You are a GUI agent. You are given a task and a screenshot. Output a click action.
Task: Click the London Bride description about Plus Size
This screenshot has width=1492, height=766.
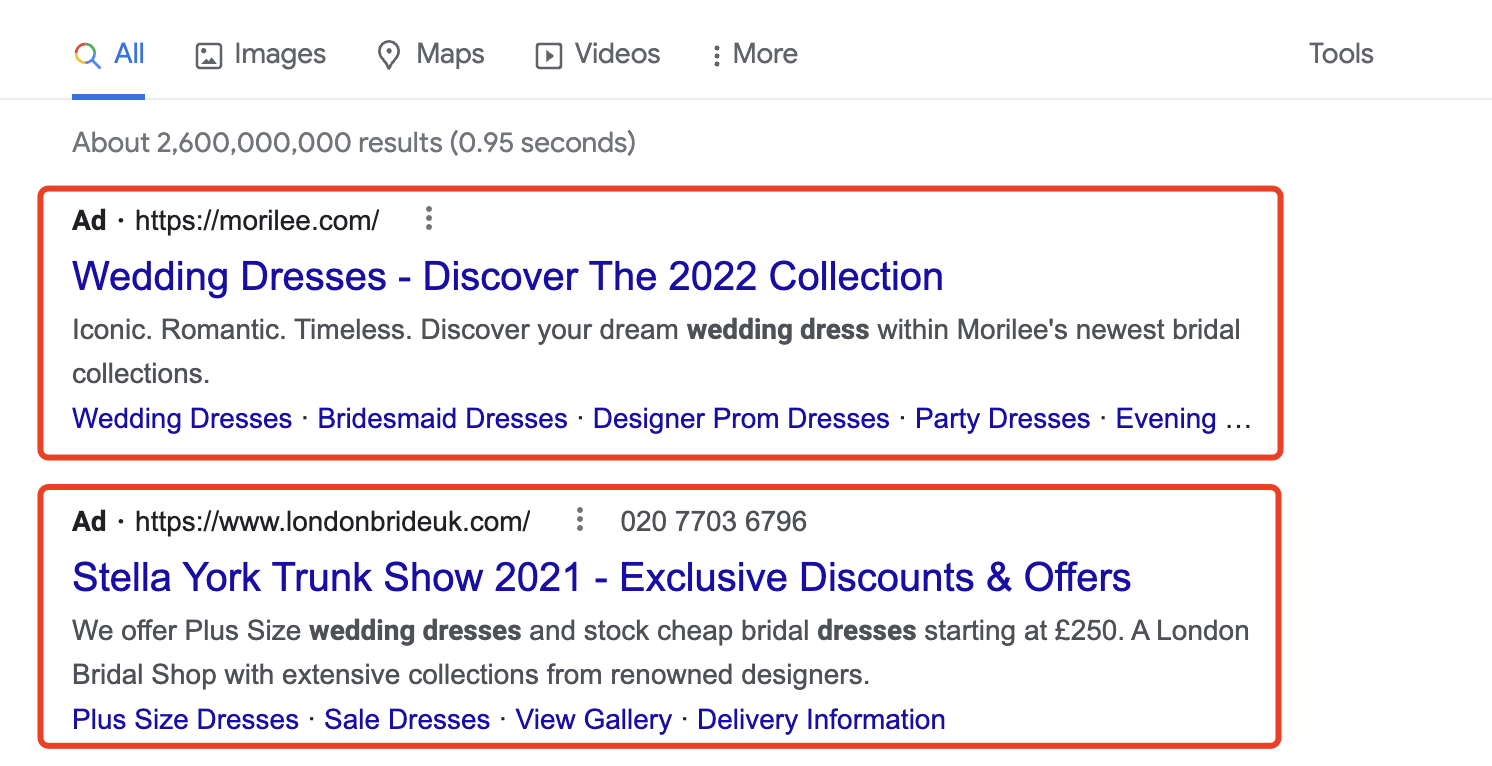(x=661, y=653)
